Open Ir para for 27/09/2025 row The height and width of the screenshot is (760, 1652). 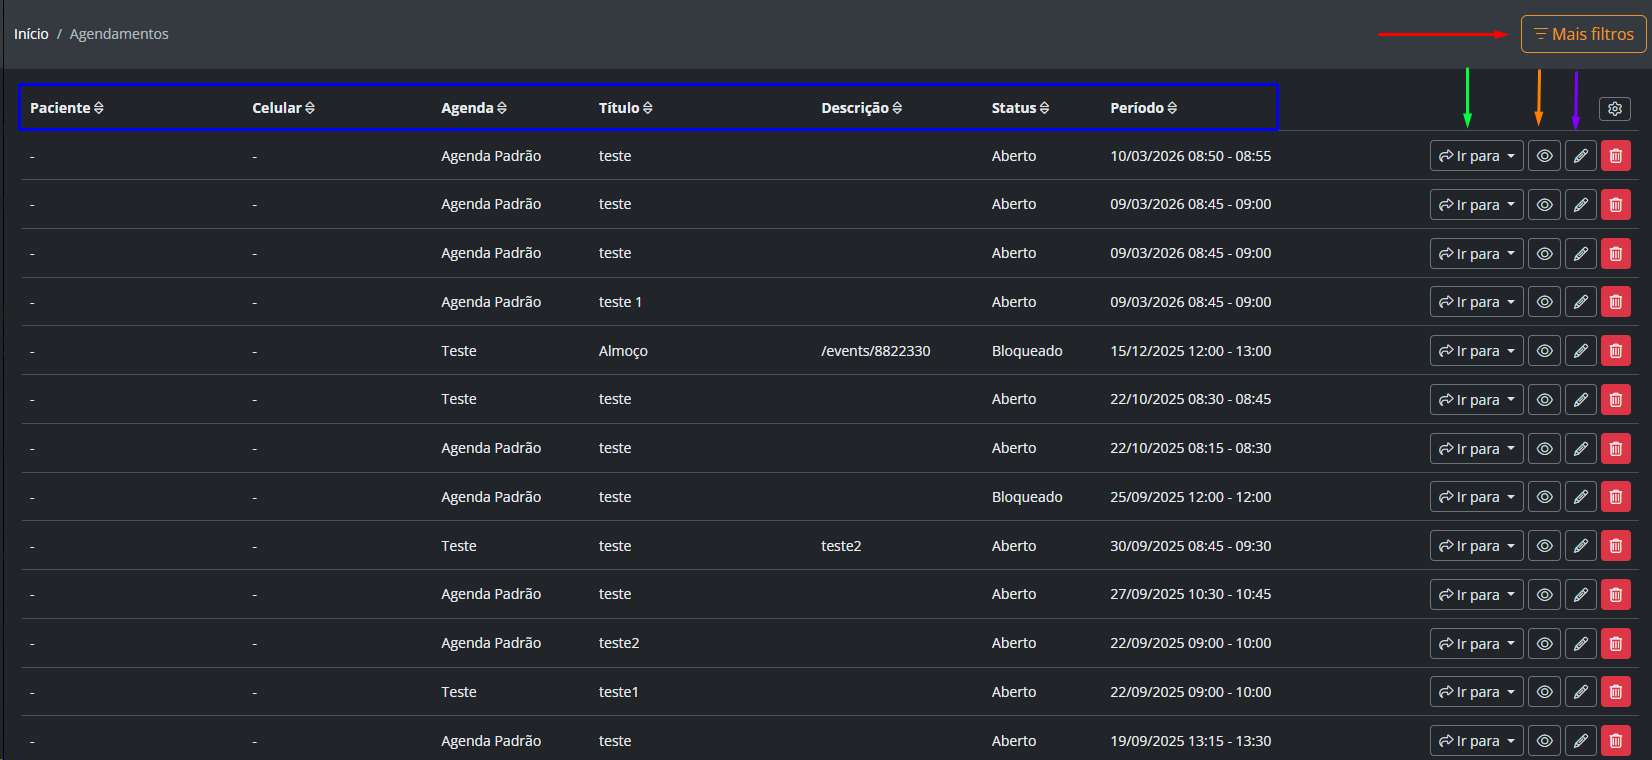tap(1476, 595)
